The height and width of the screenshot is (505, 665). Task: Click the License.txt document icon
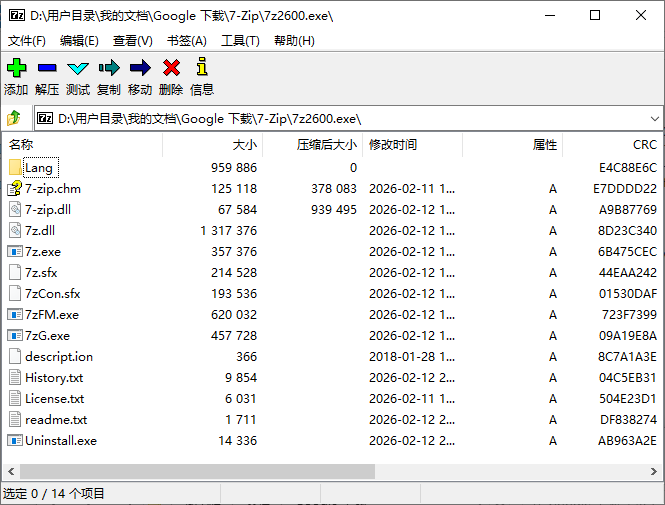tap(15, 399)
